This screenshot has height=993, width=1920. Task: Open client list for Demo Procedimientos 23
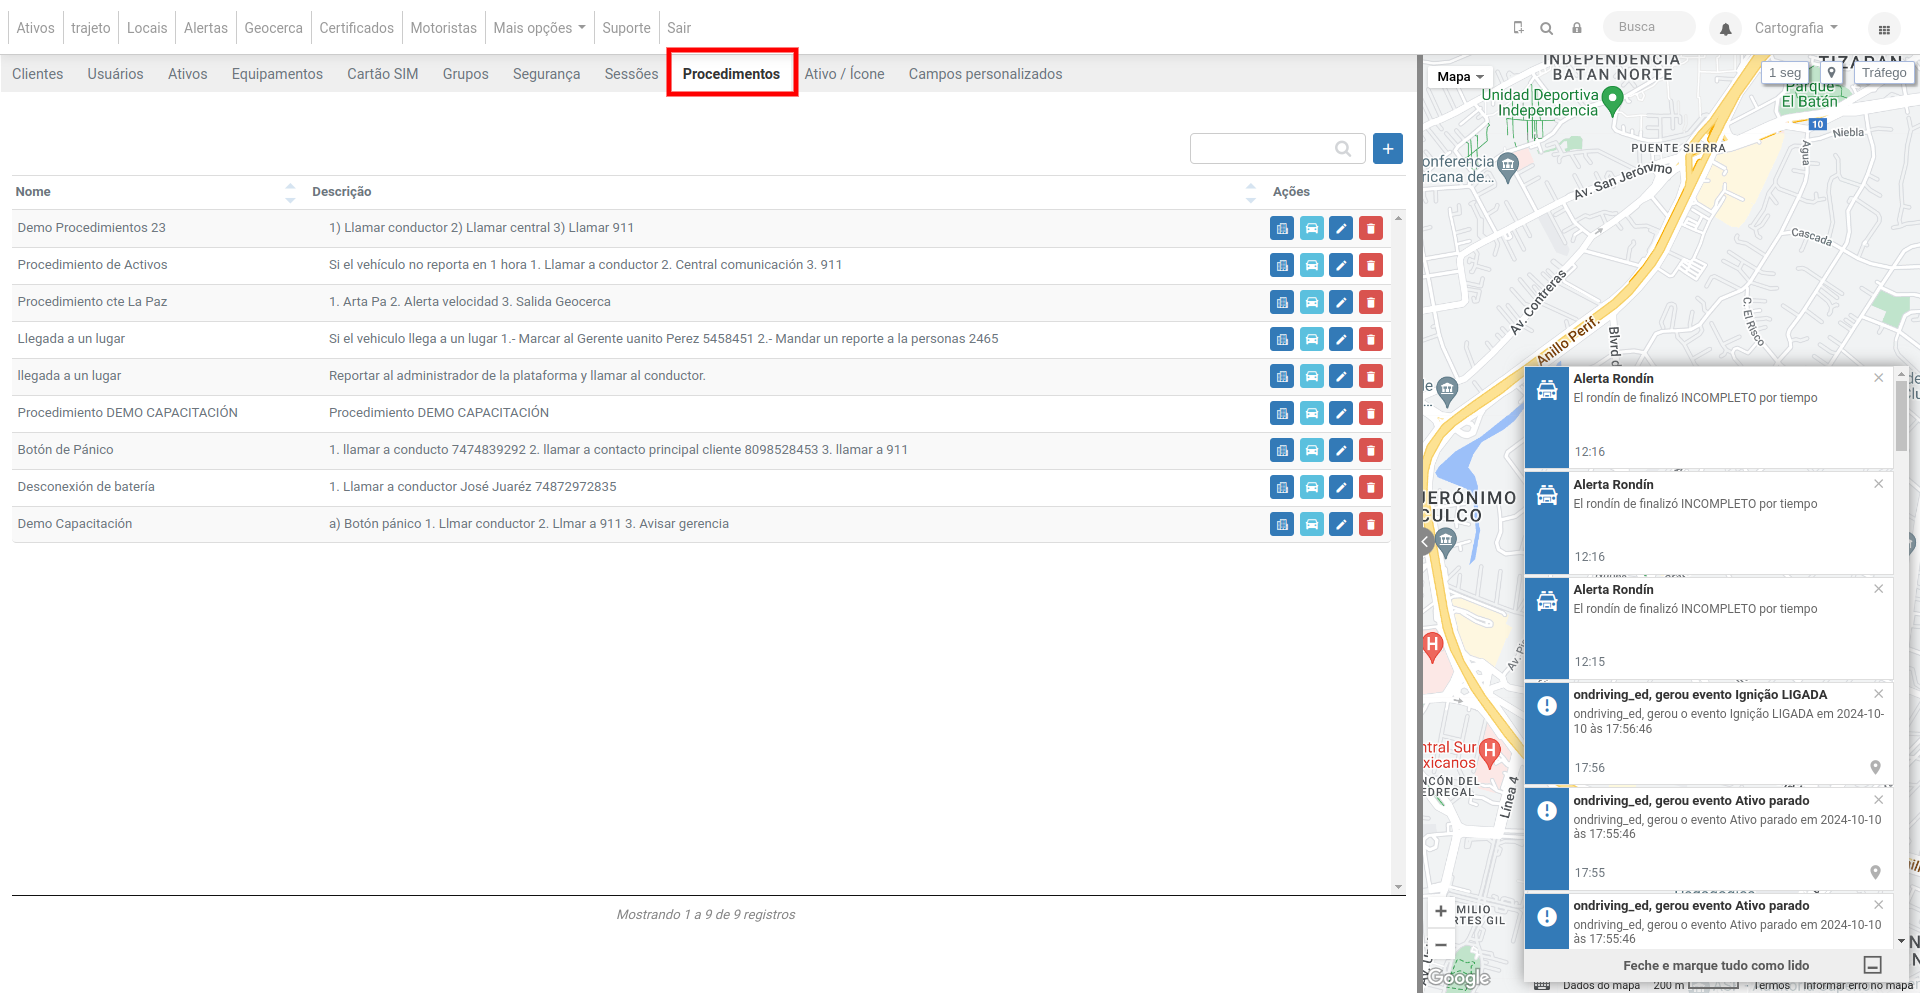(1282, 228)
